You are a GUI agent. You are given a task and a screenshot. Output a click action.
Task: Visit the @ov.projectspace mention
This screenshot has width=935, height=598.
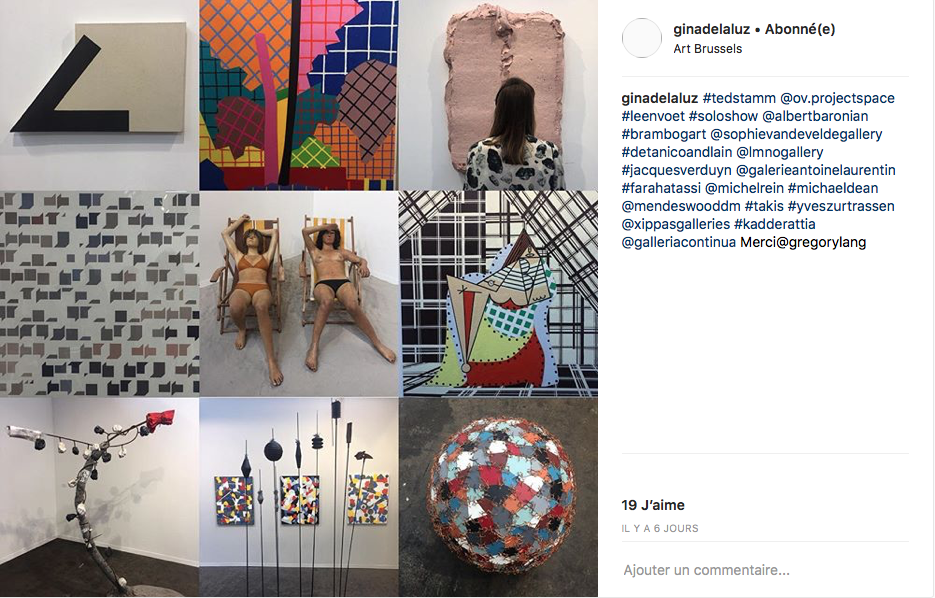point(837,98)
